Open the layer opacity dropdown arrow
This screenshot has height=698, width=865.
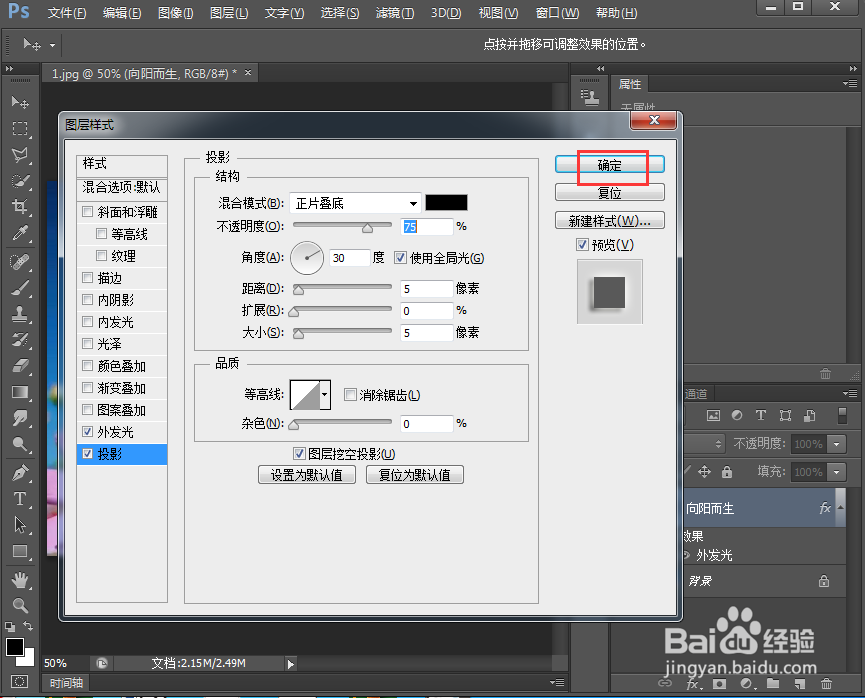pos(837,444)
